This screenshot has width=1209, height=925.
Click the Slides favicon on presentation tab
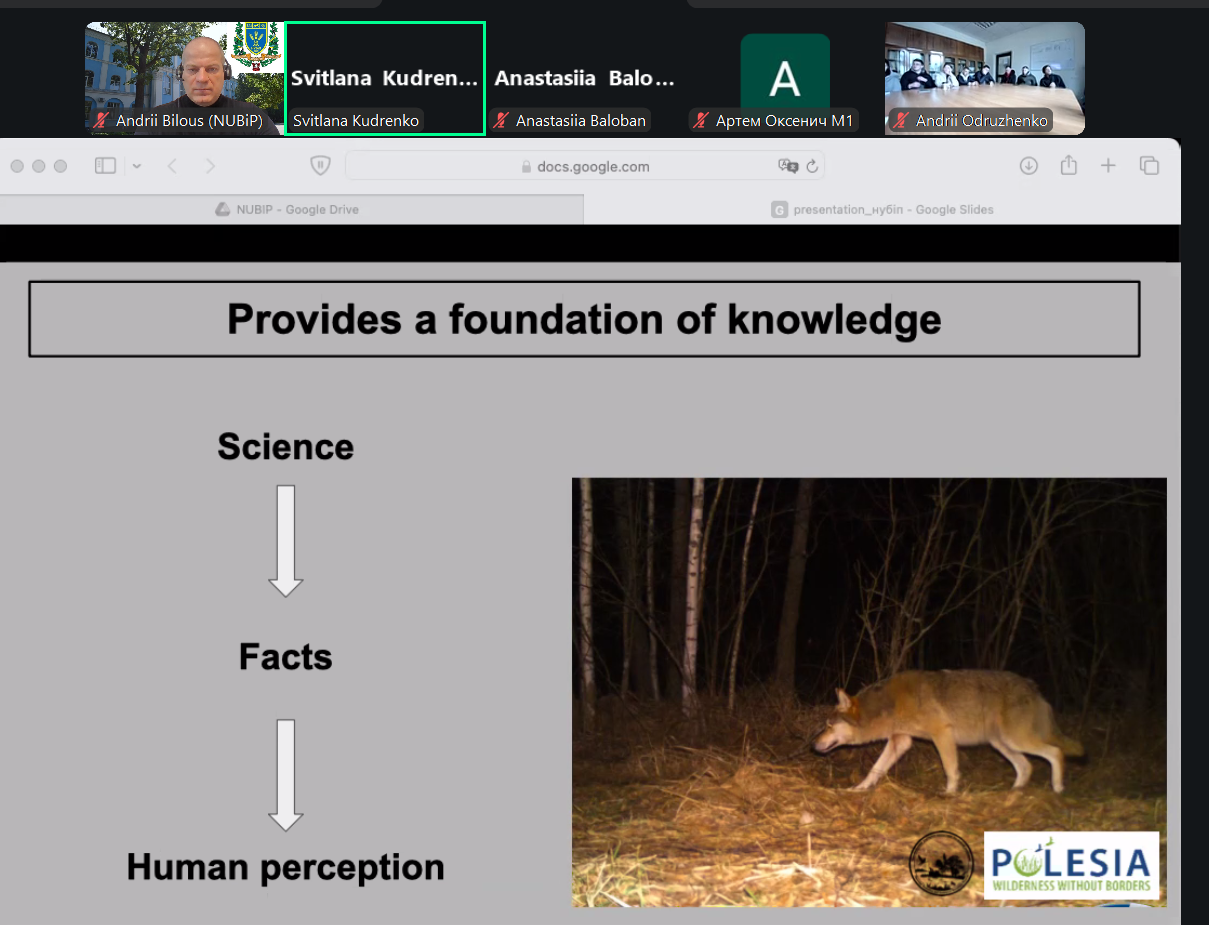click(x=779, y=209)
